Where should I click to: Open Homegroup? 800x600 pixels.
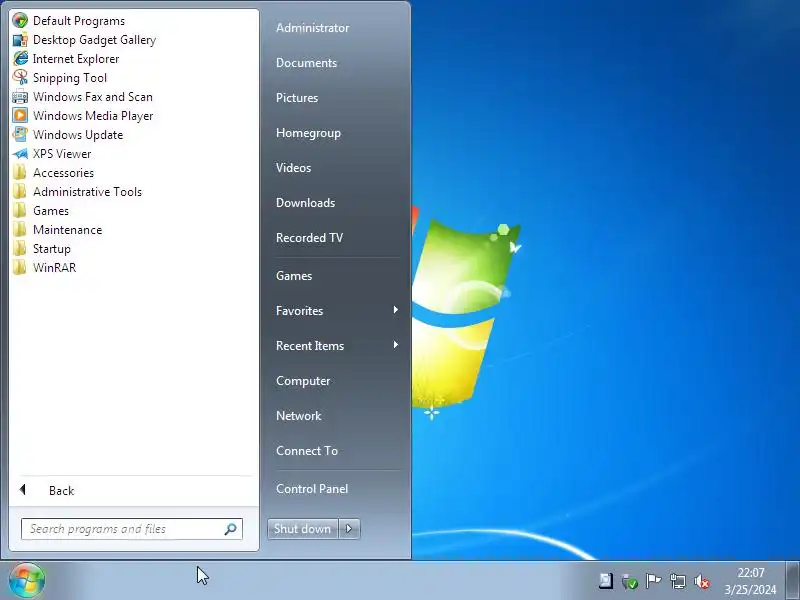pyautogui.click(x=308, y=133)
